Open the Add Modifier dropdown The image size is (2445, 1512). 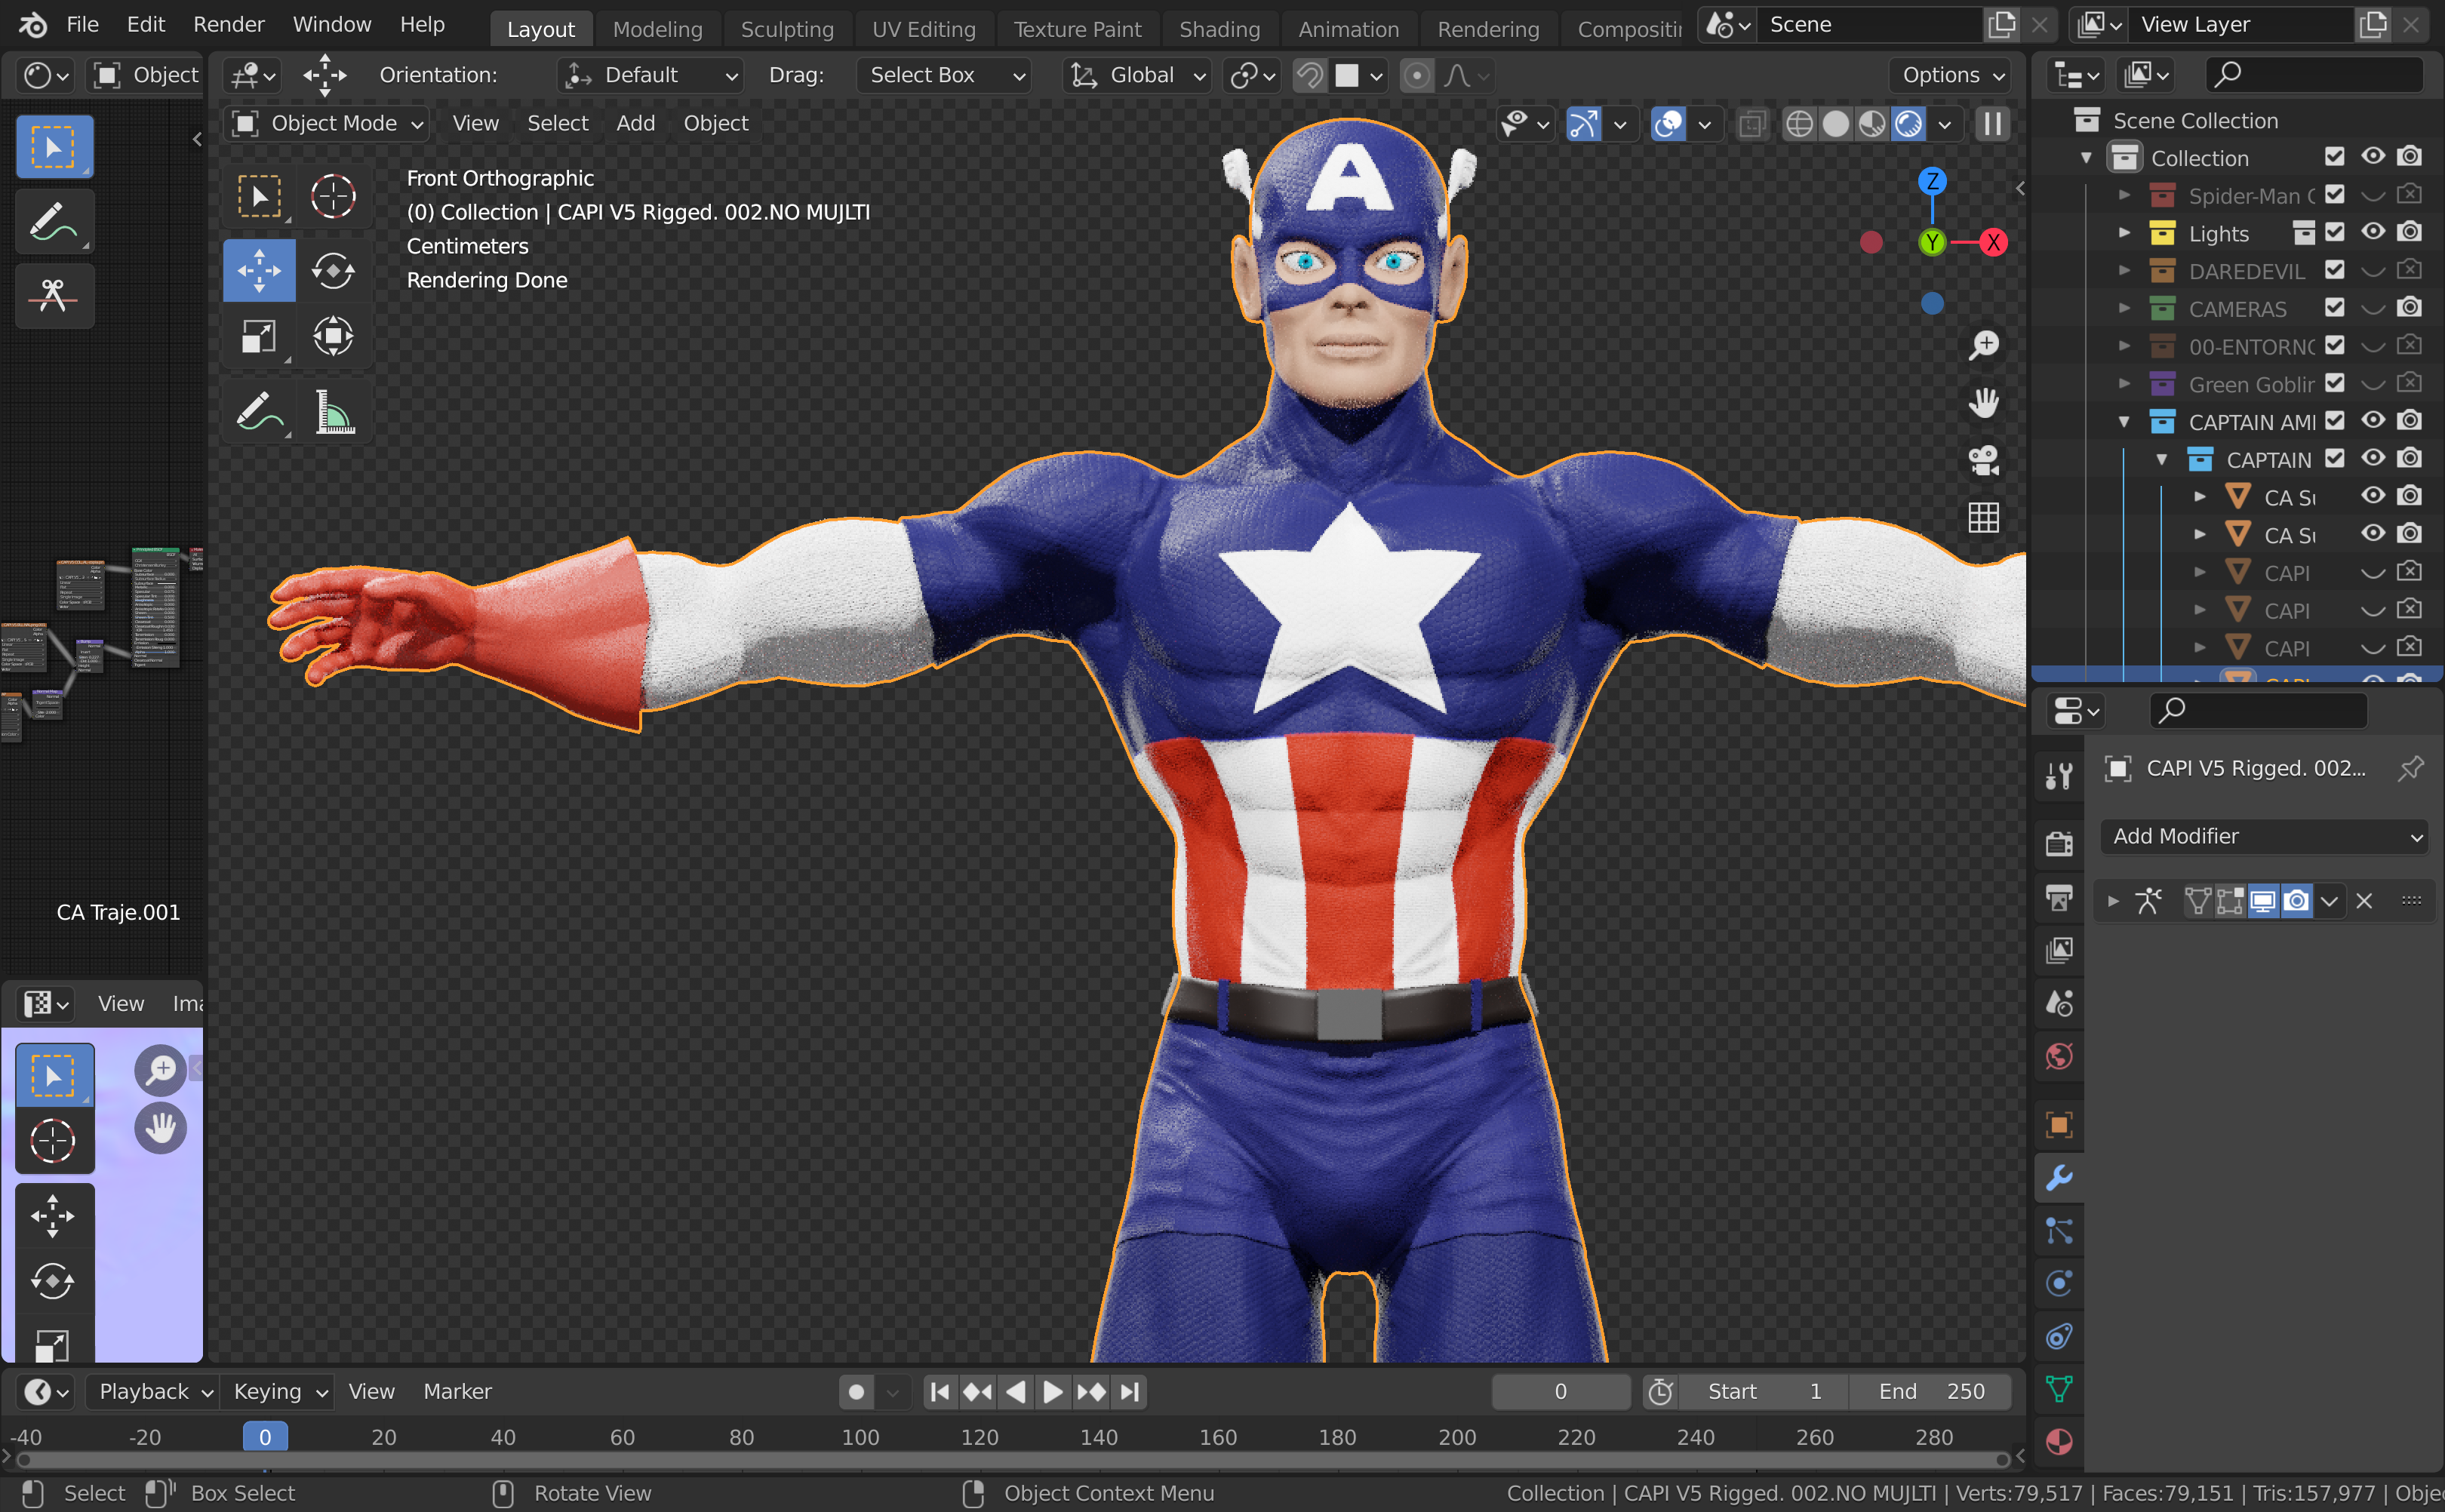click(2263, 836)
